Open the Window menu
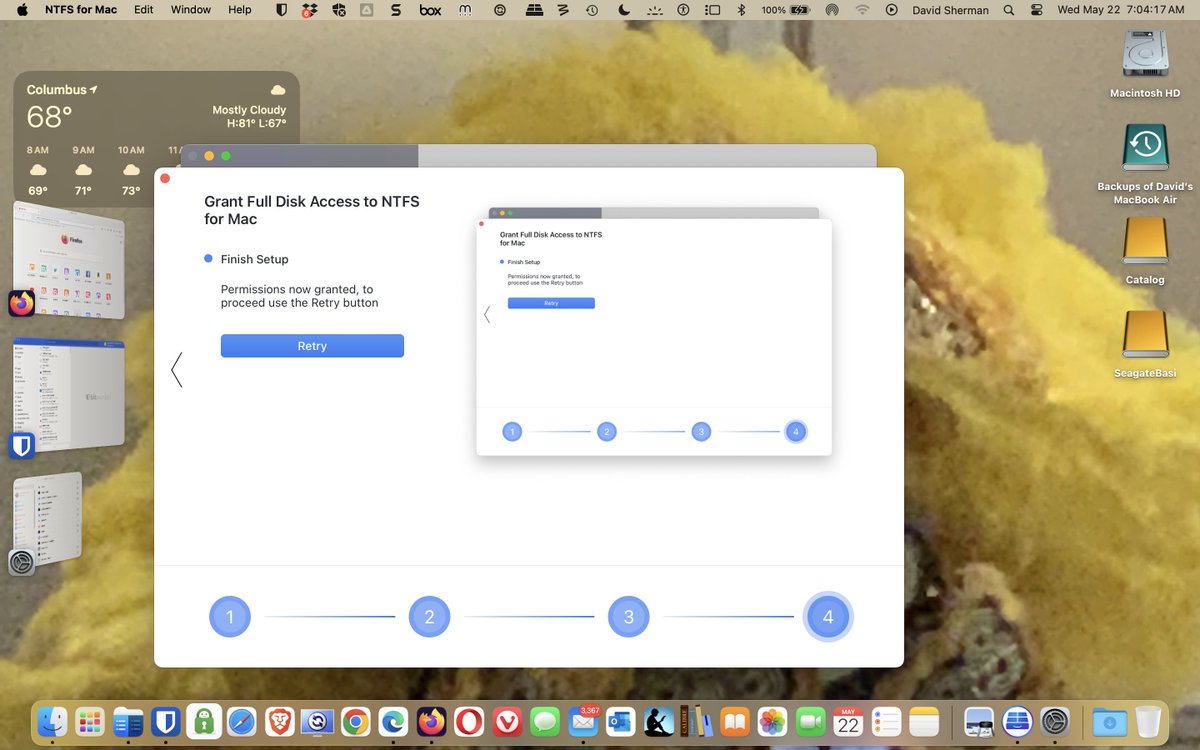The height and width of the screenshot is (750, 1200). point(191,10)
